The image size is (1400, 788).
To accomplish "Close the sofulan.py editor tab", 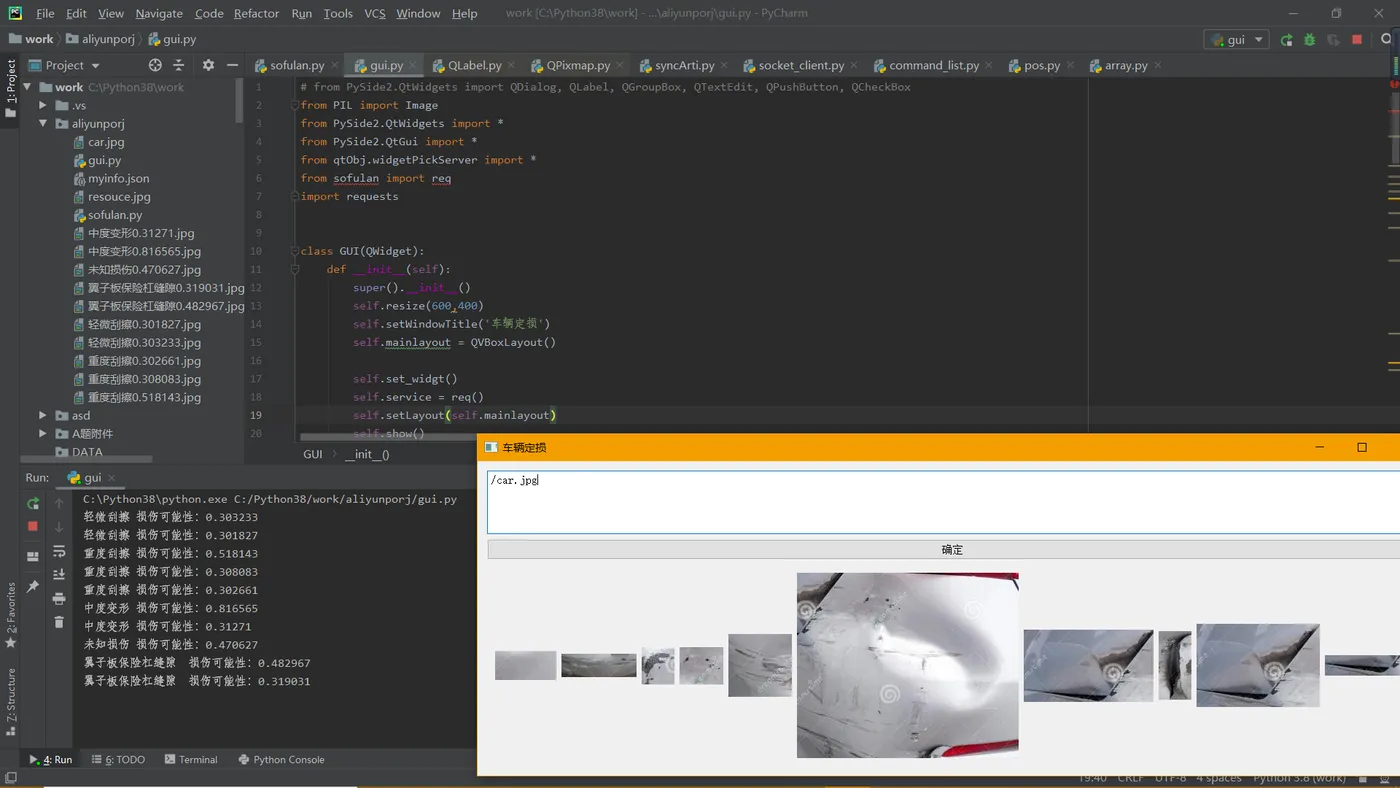I will (335, 66).
